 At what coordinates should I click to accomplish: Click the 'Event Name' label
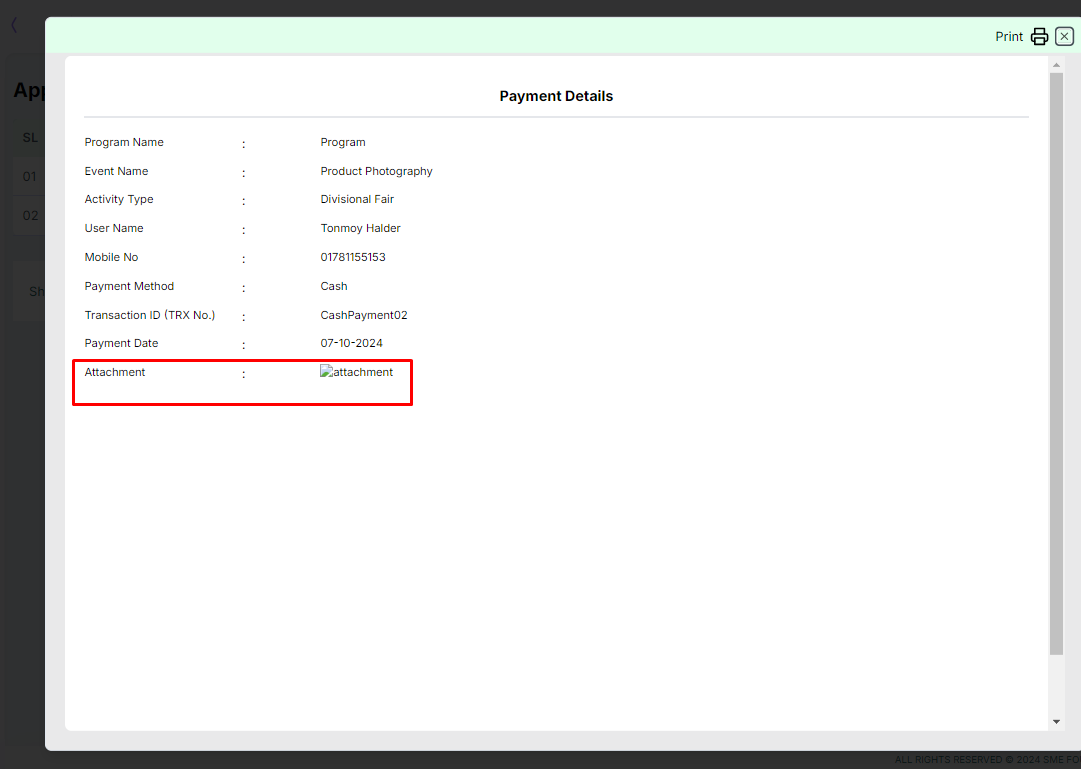point(116,171)
